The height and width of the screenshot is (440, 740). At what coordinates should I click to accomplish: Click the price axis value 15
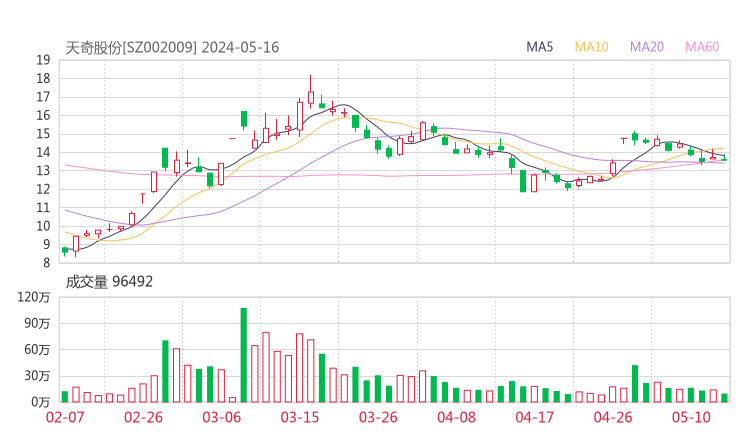[x=43, y=134]
